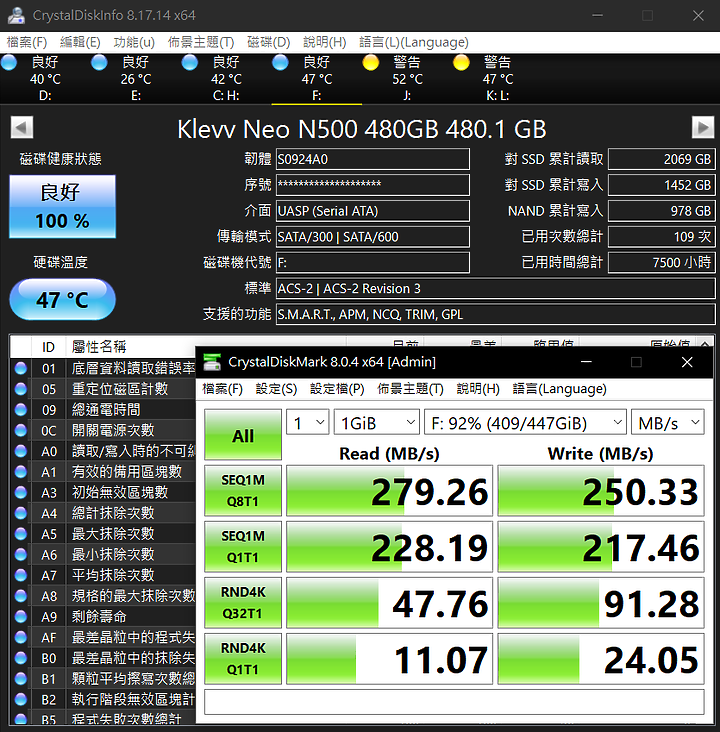Click status orb of attribute B0 row
The width and height of the screenshot is (720, 732).
(21, 658)
